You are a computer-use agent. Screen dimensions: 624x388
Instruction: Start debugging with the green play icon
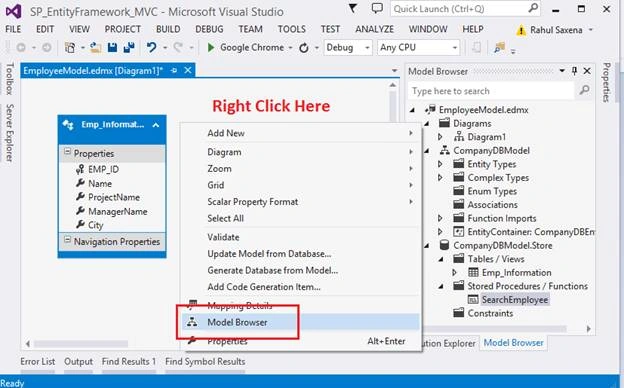tap(211, 48)
